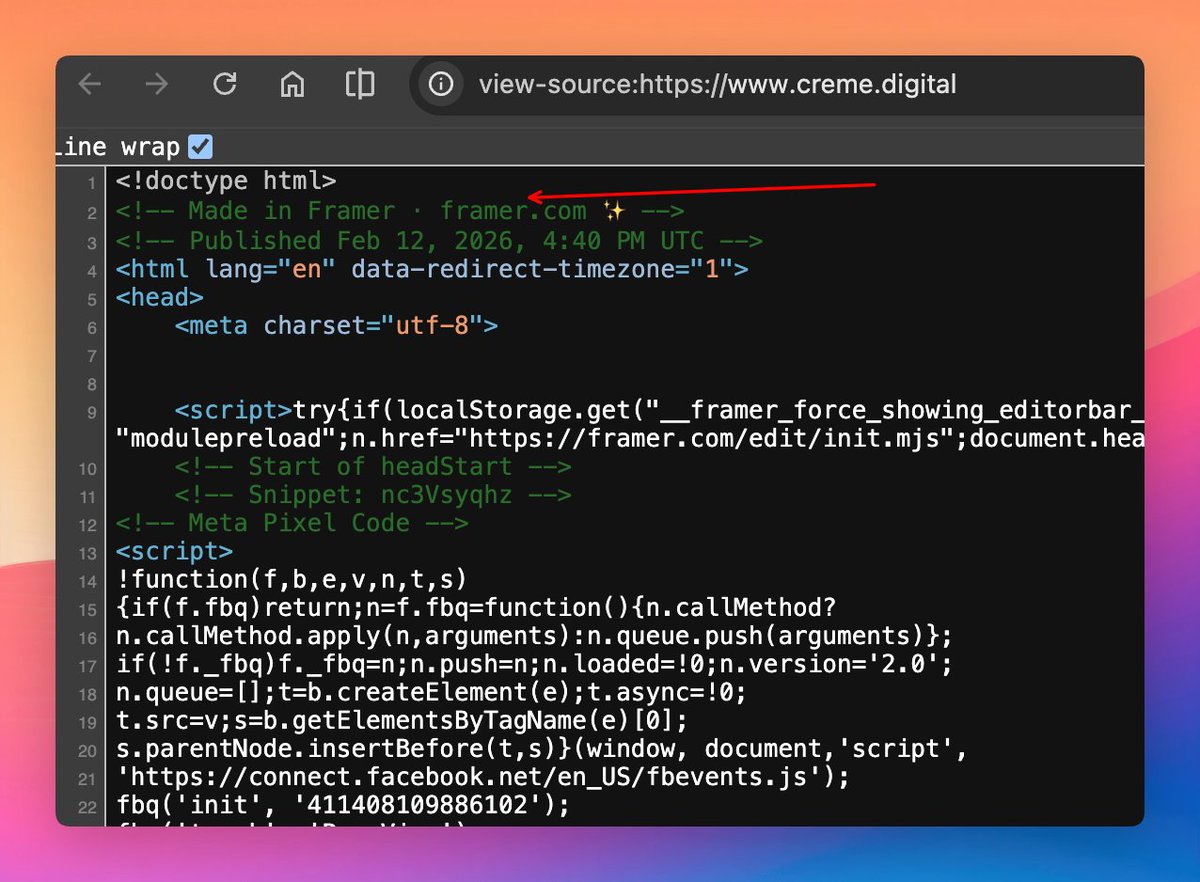Image resolution: width=1200 pixels, height=882 pixels.
Task: Click the 'Meta Pixel Code' comment
Action: tap(292, 523)
